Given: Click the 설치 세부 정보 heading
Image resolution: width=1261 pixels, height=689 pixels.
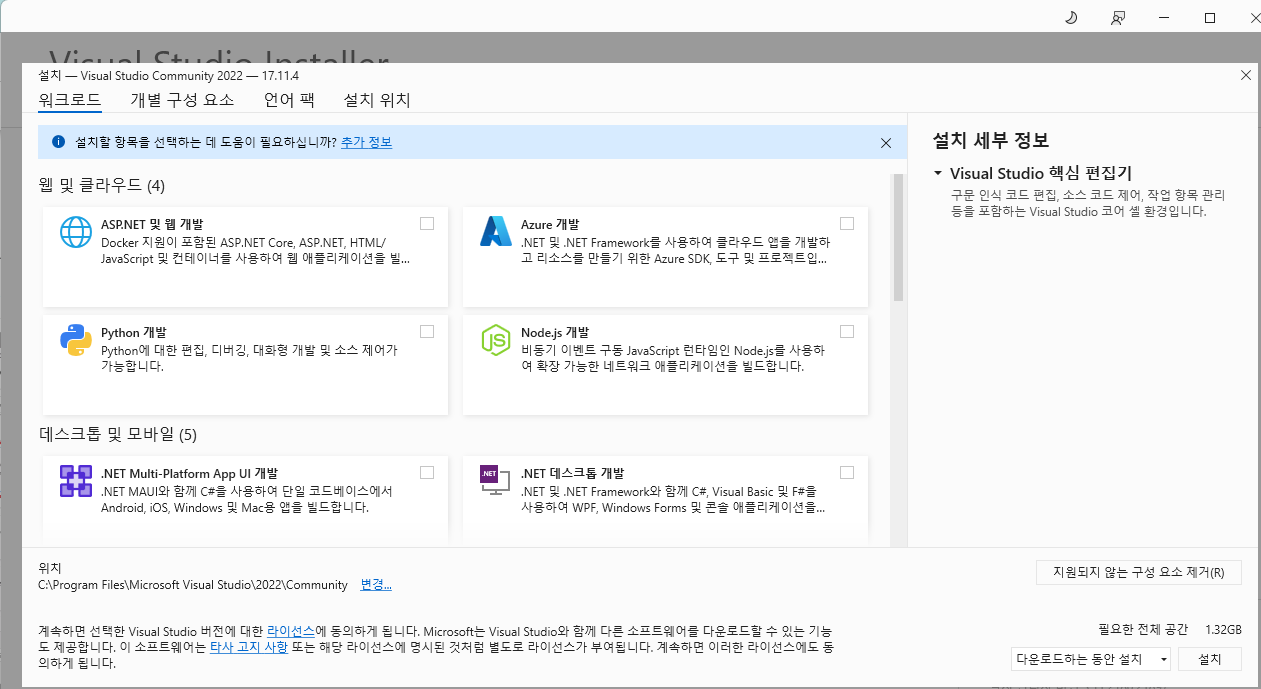Looking at the screenshot, I should 990,141.
